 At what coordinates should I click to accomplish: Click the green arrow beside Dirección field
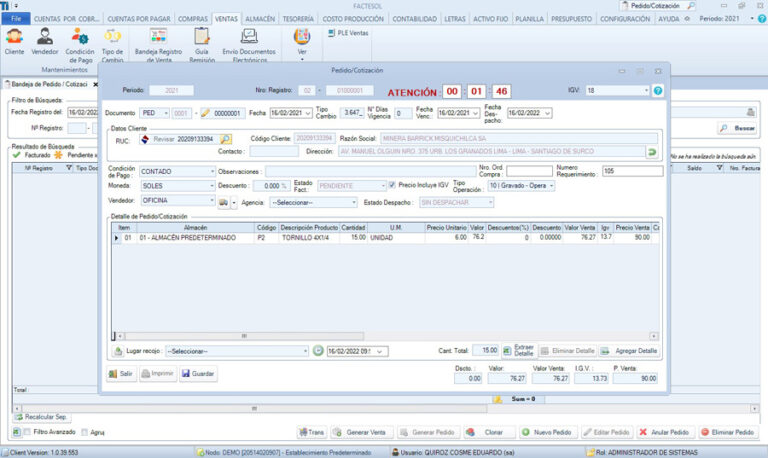[x=652, y=152]
